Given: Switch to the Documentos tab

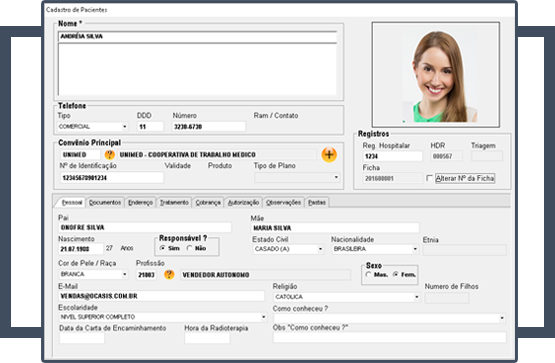Looking at the screenshot, I should click(x=105, y=202).
